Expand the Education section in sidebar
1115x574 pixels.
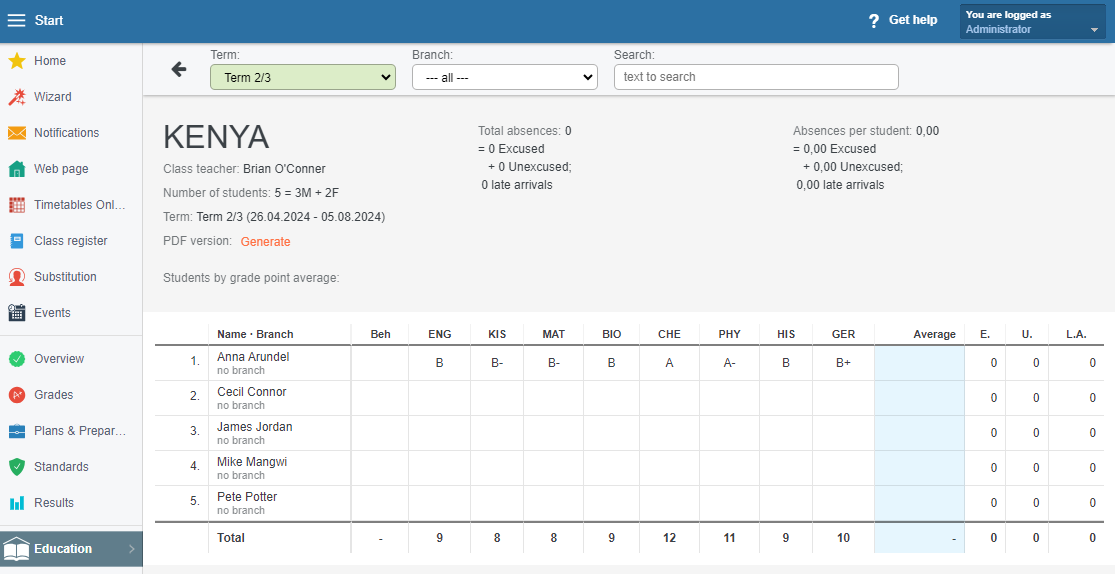point(71,549)
